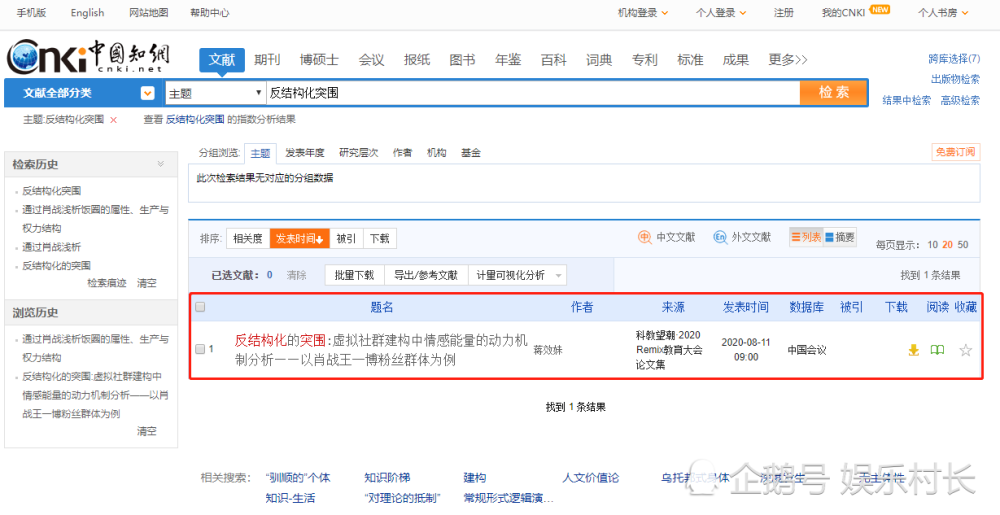Select the 百科 tab

tap(554, 60)
